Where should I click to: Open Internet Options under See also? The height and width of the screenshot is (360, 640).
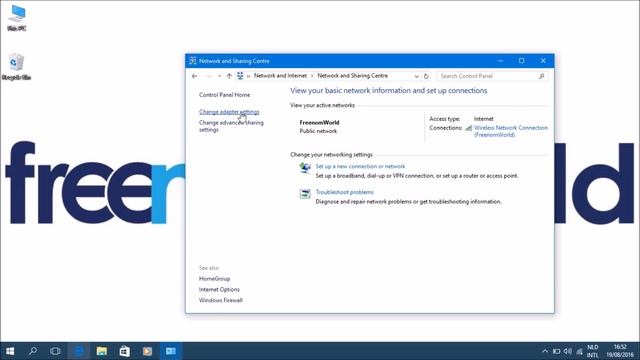(x=219, y=289)
